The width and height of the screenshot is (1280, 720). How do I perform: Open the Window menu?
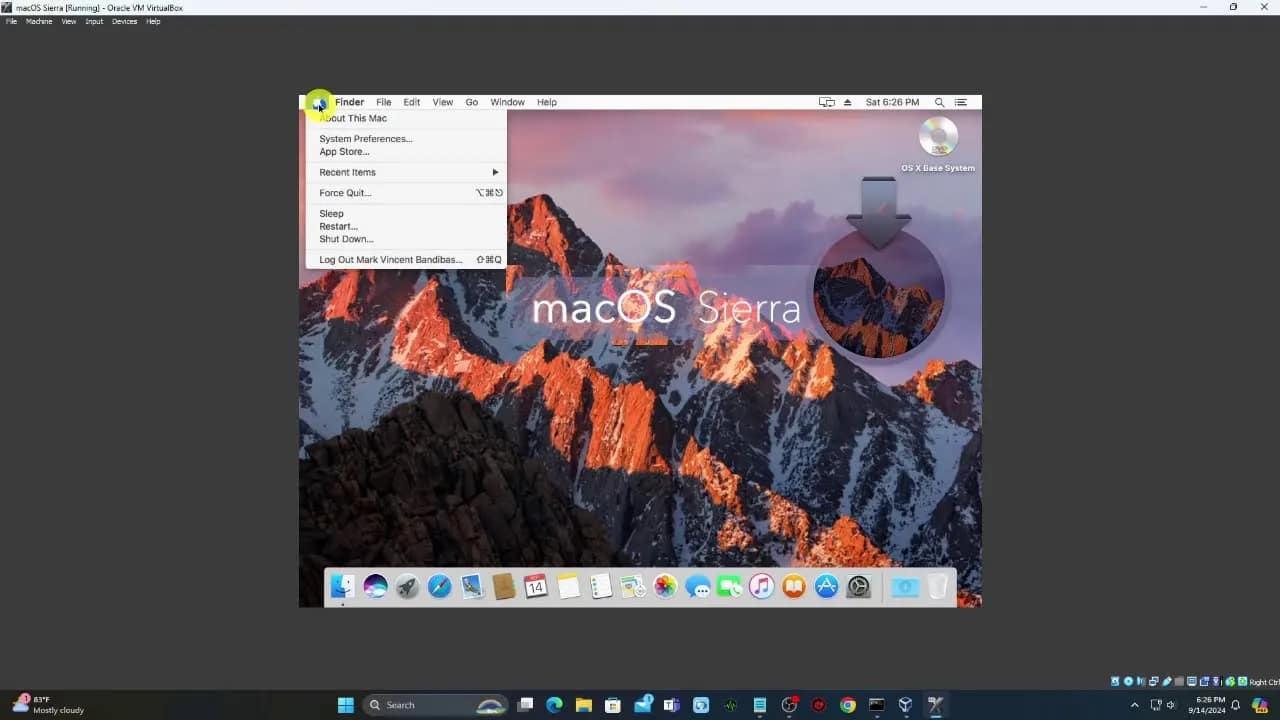pyautogui.click(x=507, y=102)
